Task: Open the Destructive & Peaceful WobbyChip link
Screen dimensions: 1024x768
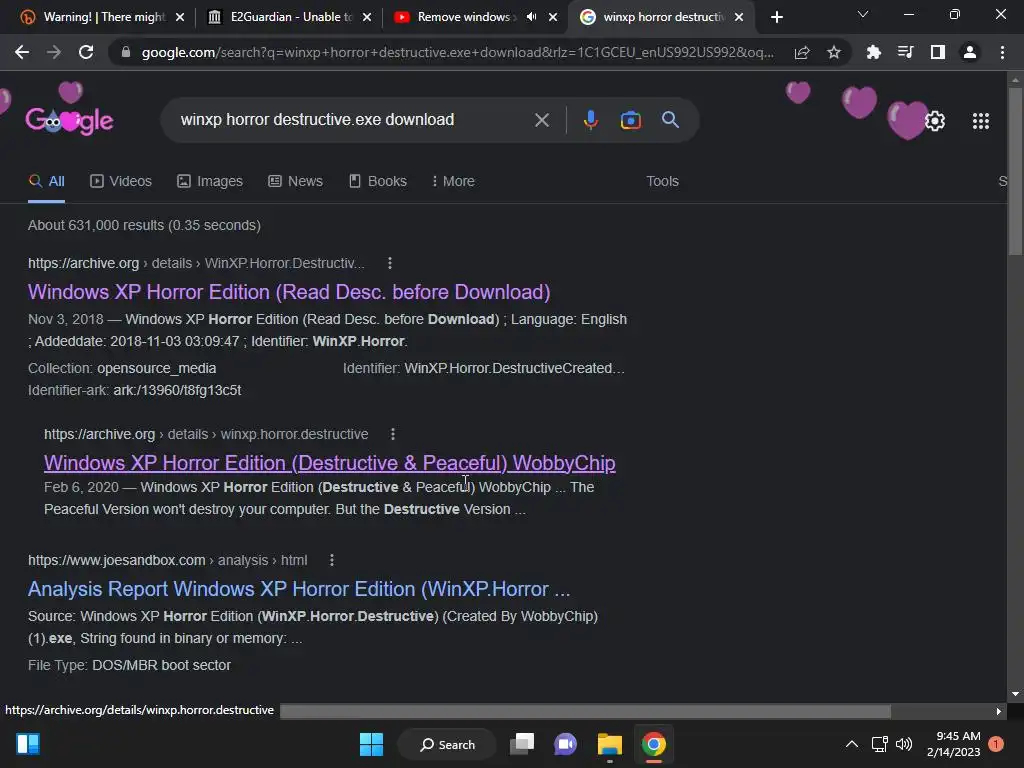Action: click(x=329, y=463)
